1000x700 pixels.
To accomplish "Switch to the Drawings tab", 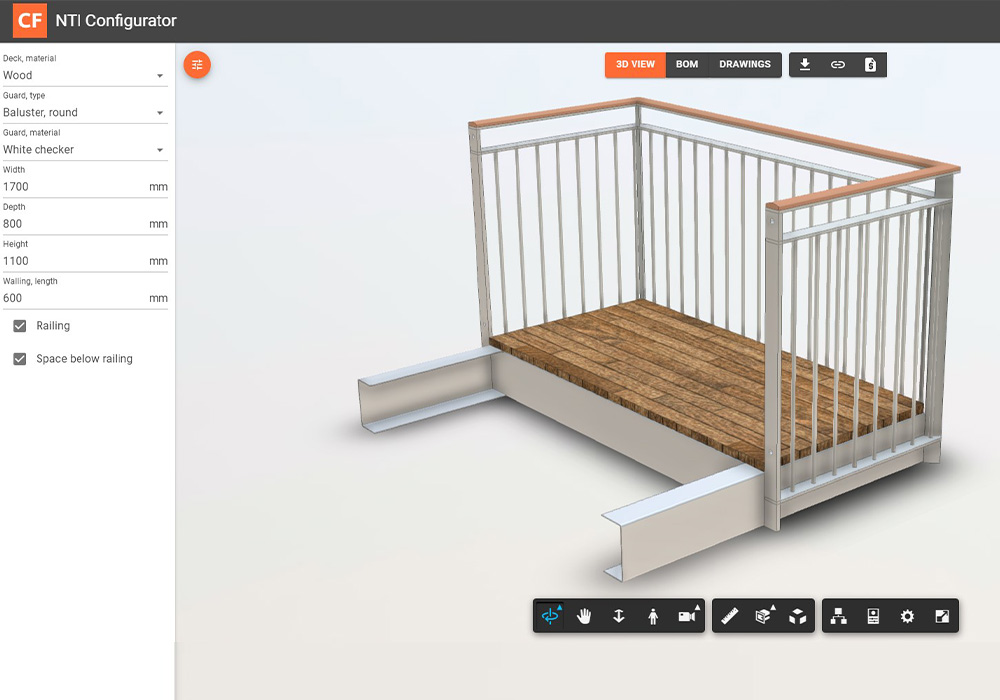I will (x=745, y=65).
